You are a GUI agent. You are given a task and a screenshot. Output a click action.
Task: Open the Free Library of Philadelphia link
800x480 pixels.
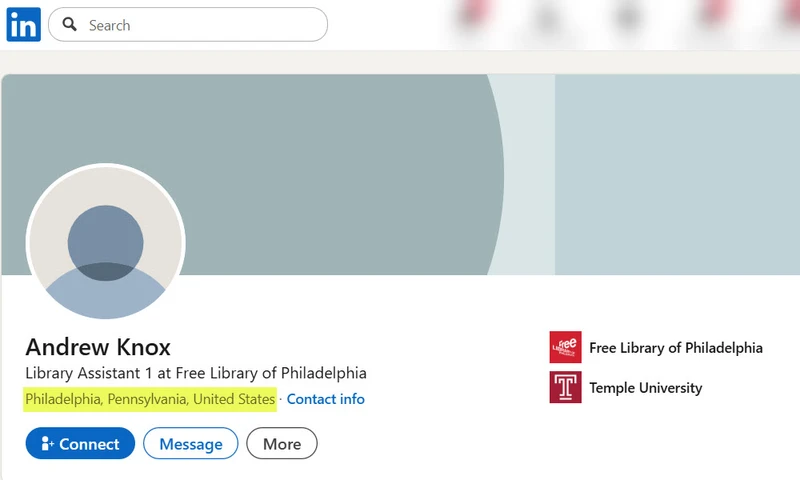[675, 348]
